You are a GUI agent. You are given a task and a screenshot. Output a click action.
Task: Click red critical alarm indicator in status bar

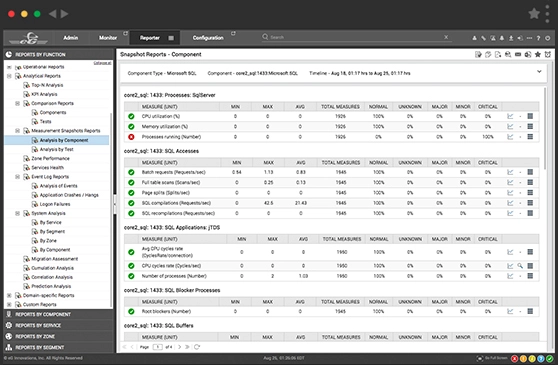pyautogui.click(x=515, y=359)
